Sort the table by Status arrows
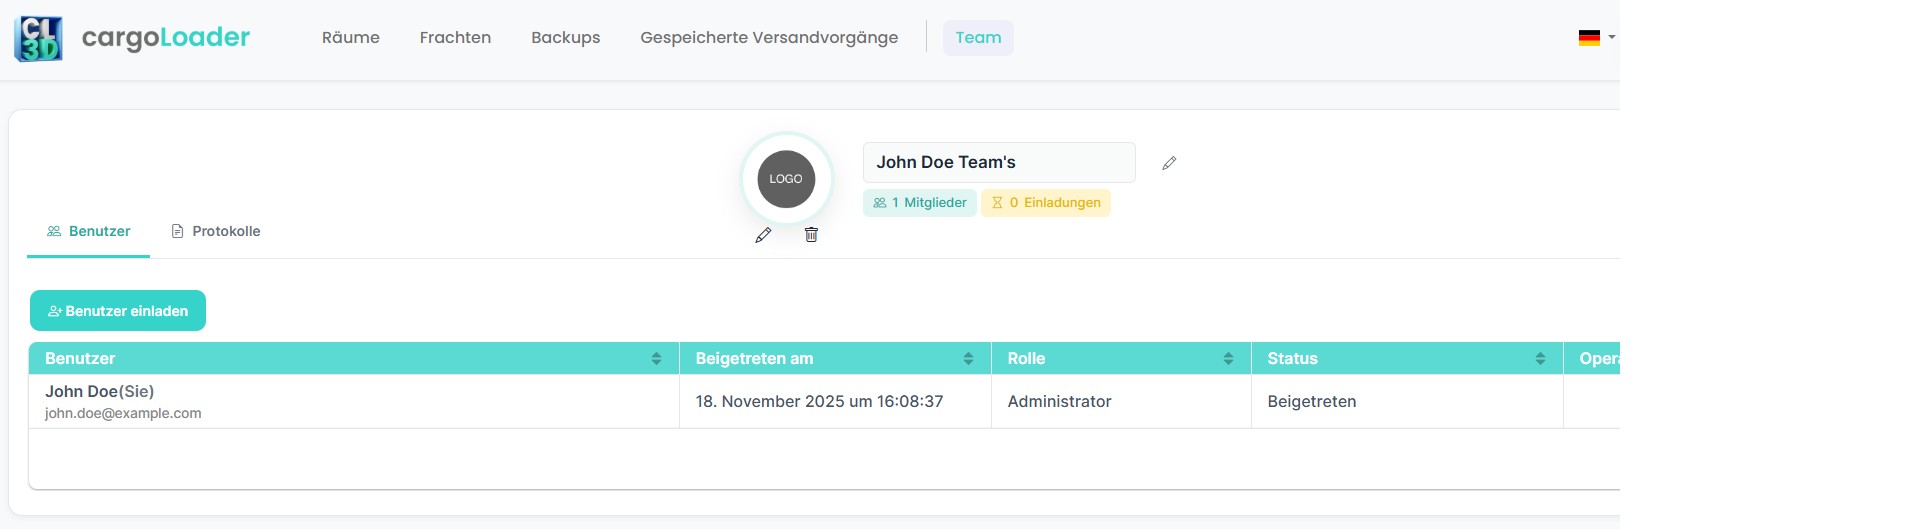The image size is (1905, 529). click(1540, 359)
